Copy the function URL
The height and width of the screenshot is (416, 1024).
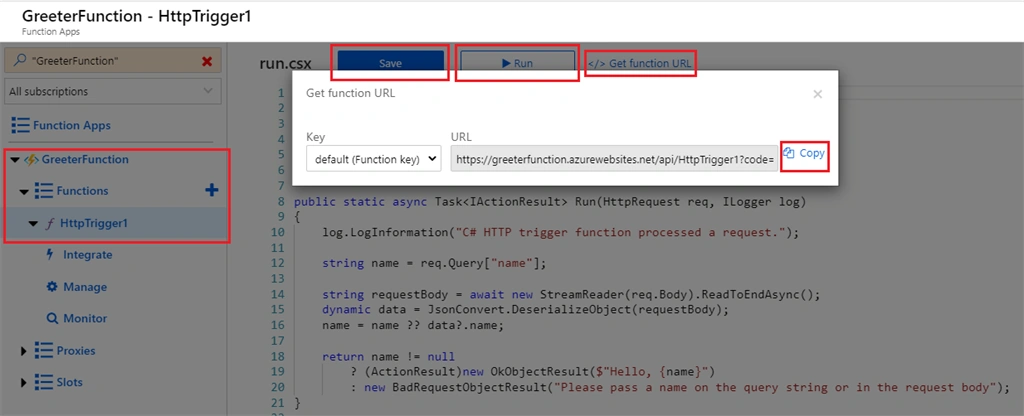pyautogui.click(x=806, y=153)
